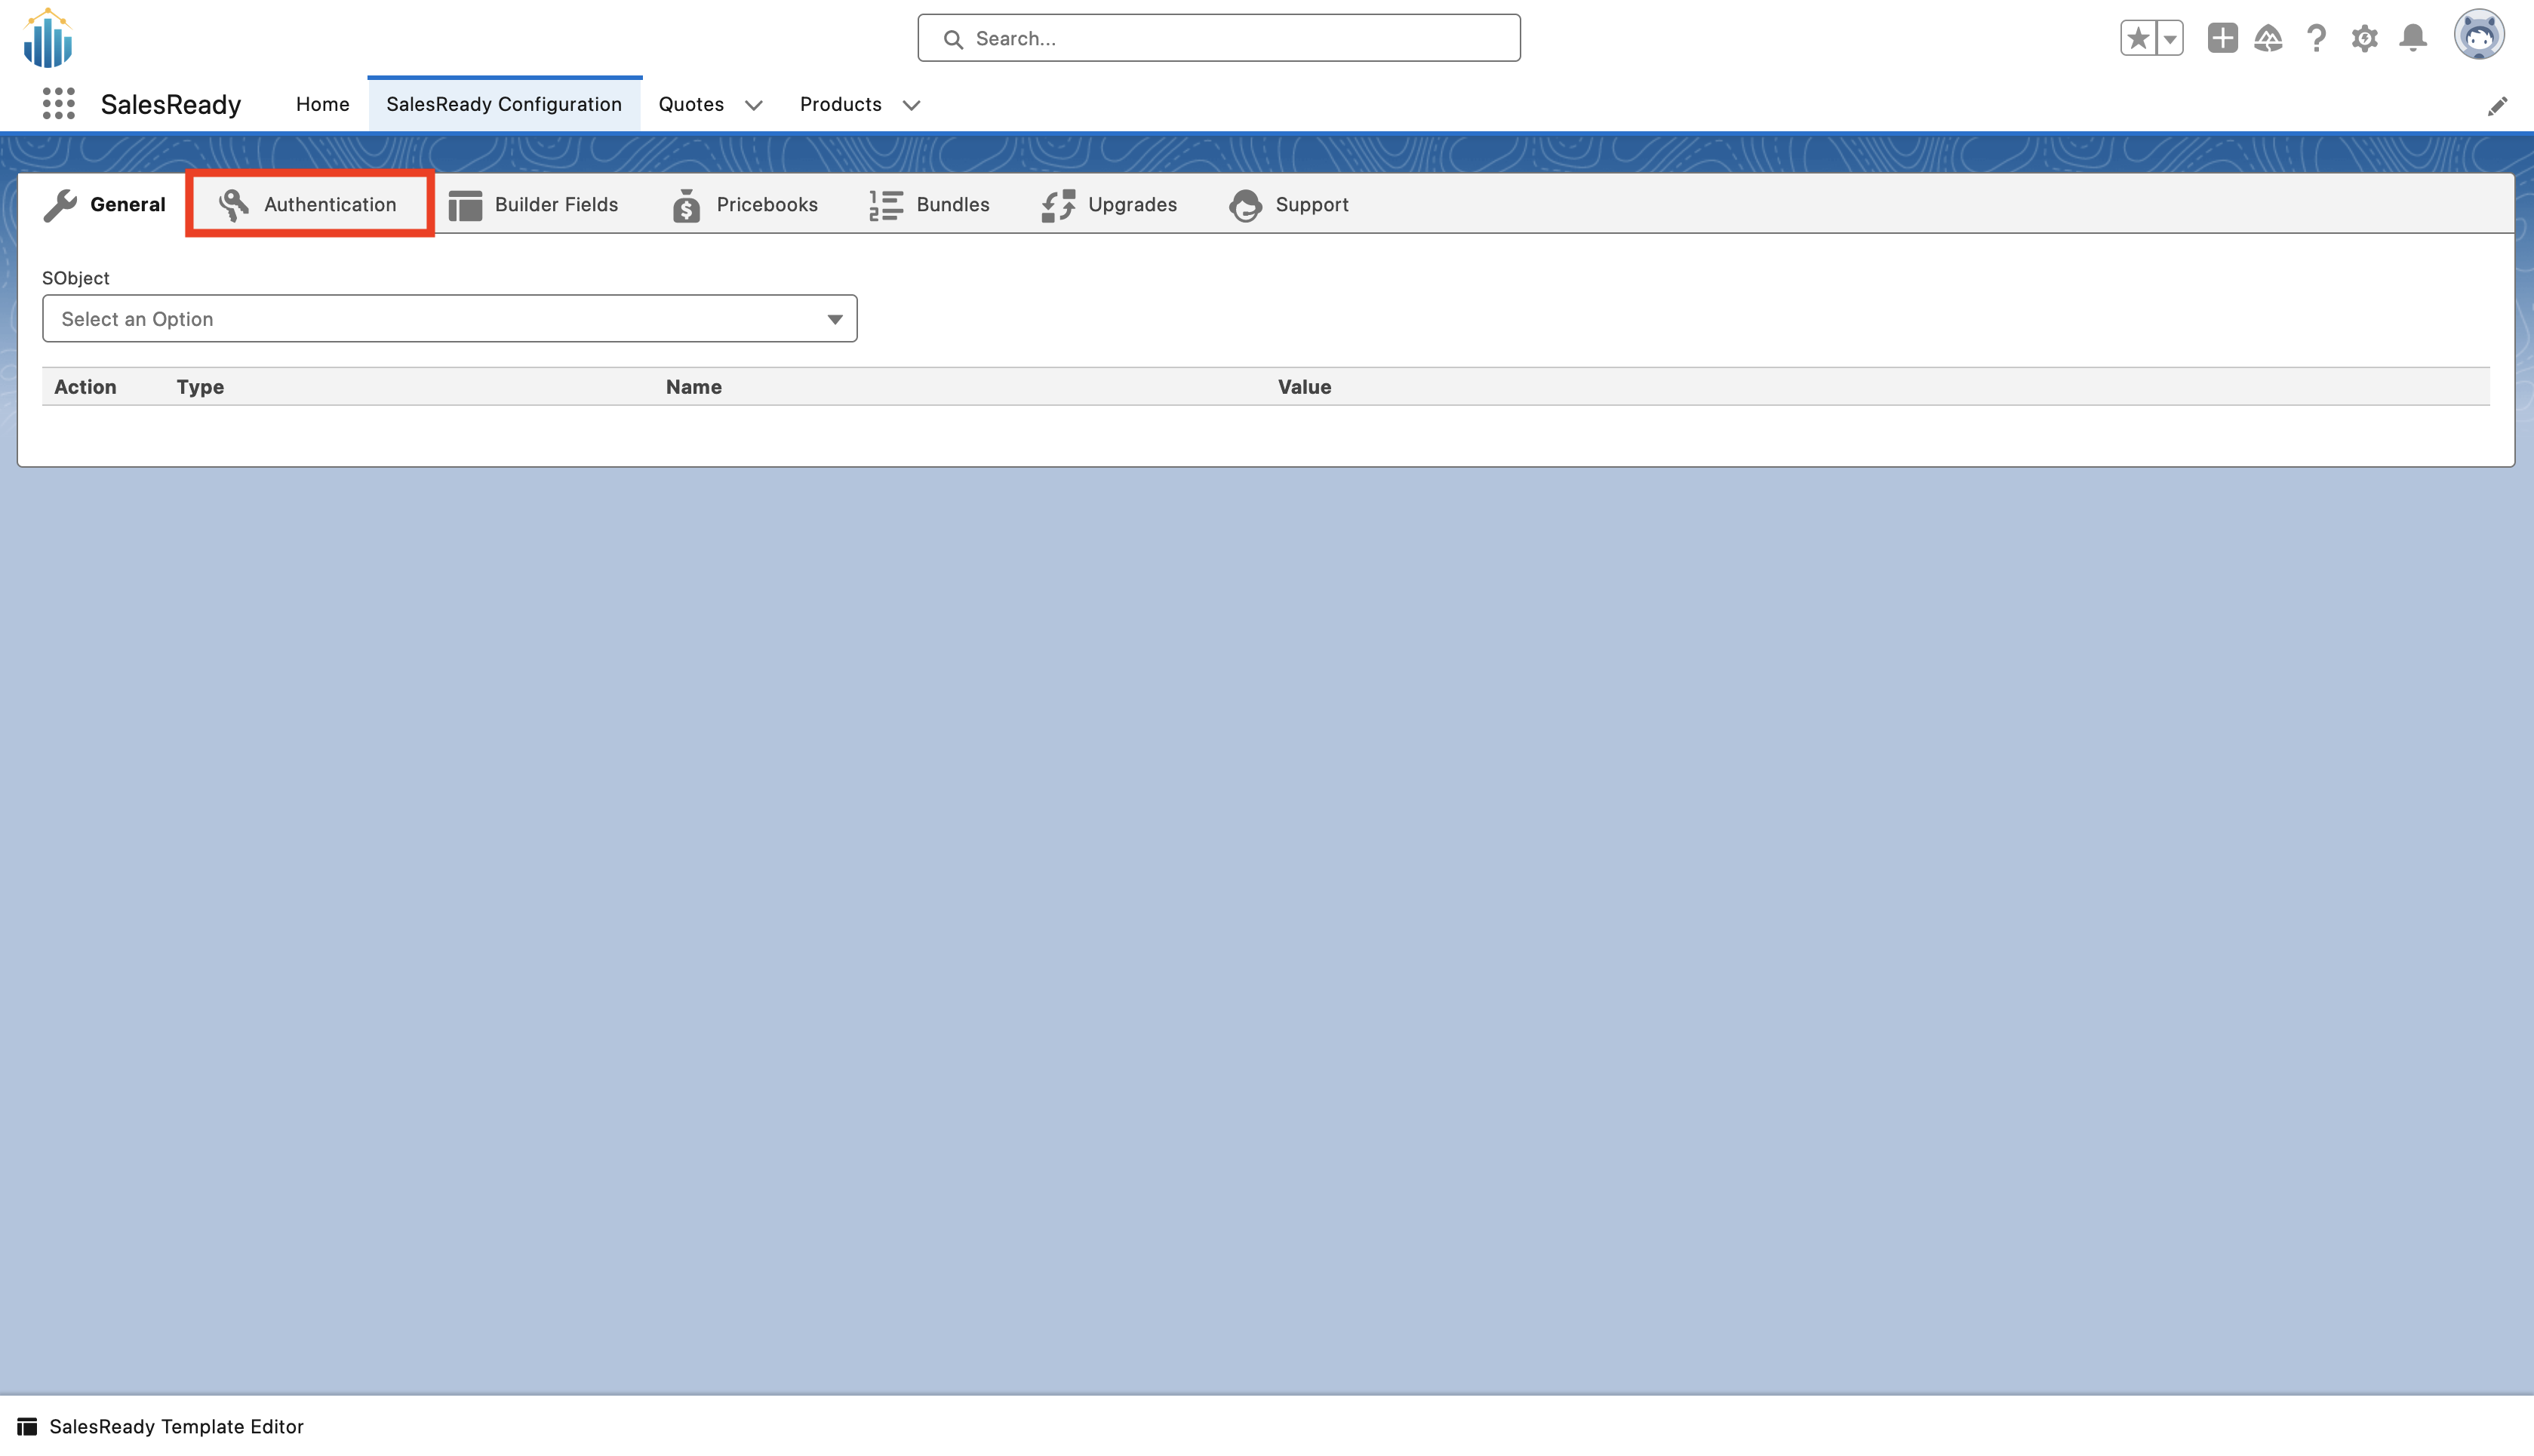The height and width of the screenshot is (1456, 2534).
Task: Open the Global Actions plus icon
Action: (2222, 38)
